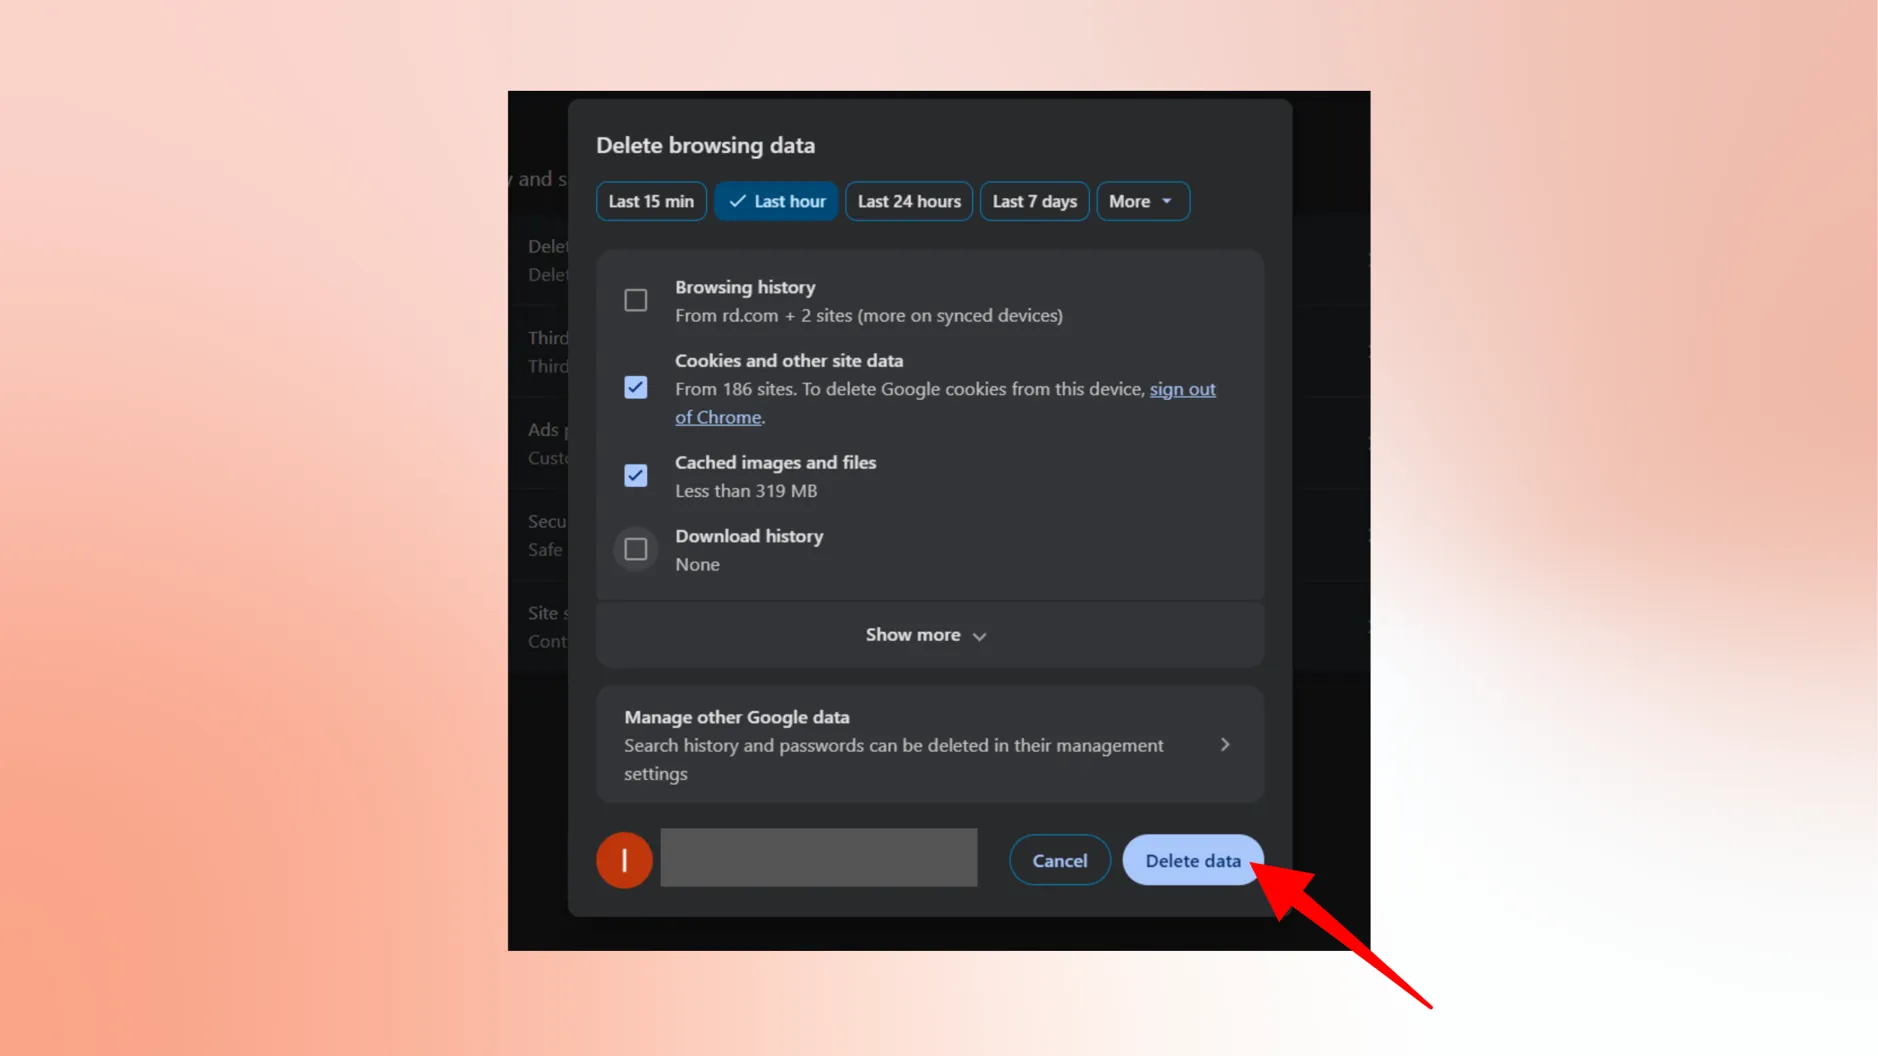This screenshot has height=1056, width=1878.
Task: Open Manage other Google data chevron
Action: (x=1225, y=745)
